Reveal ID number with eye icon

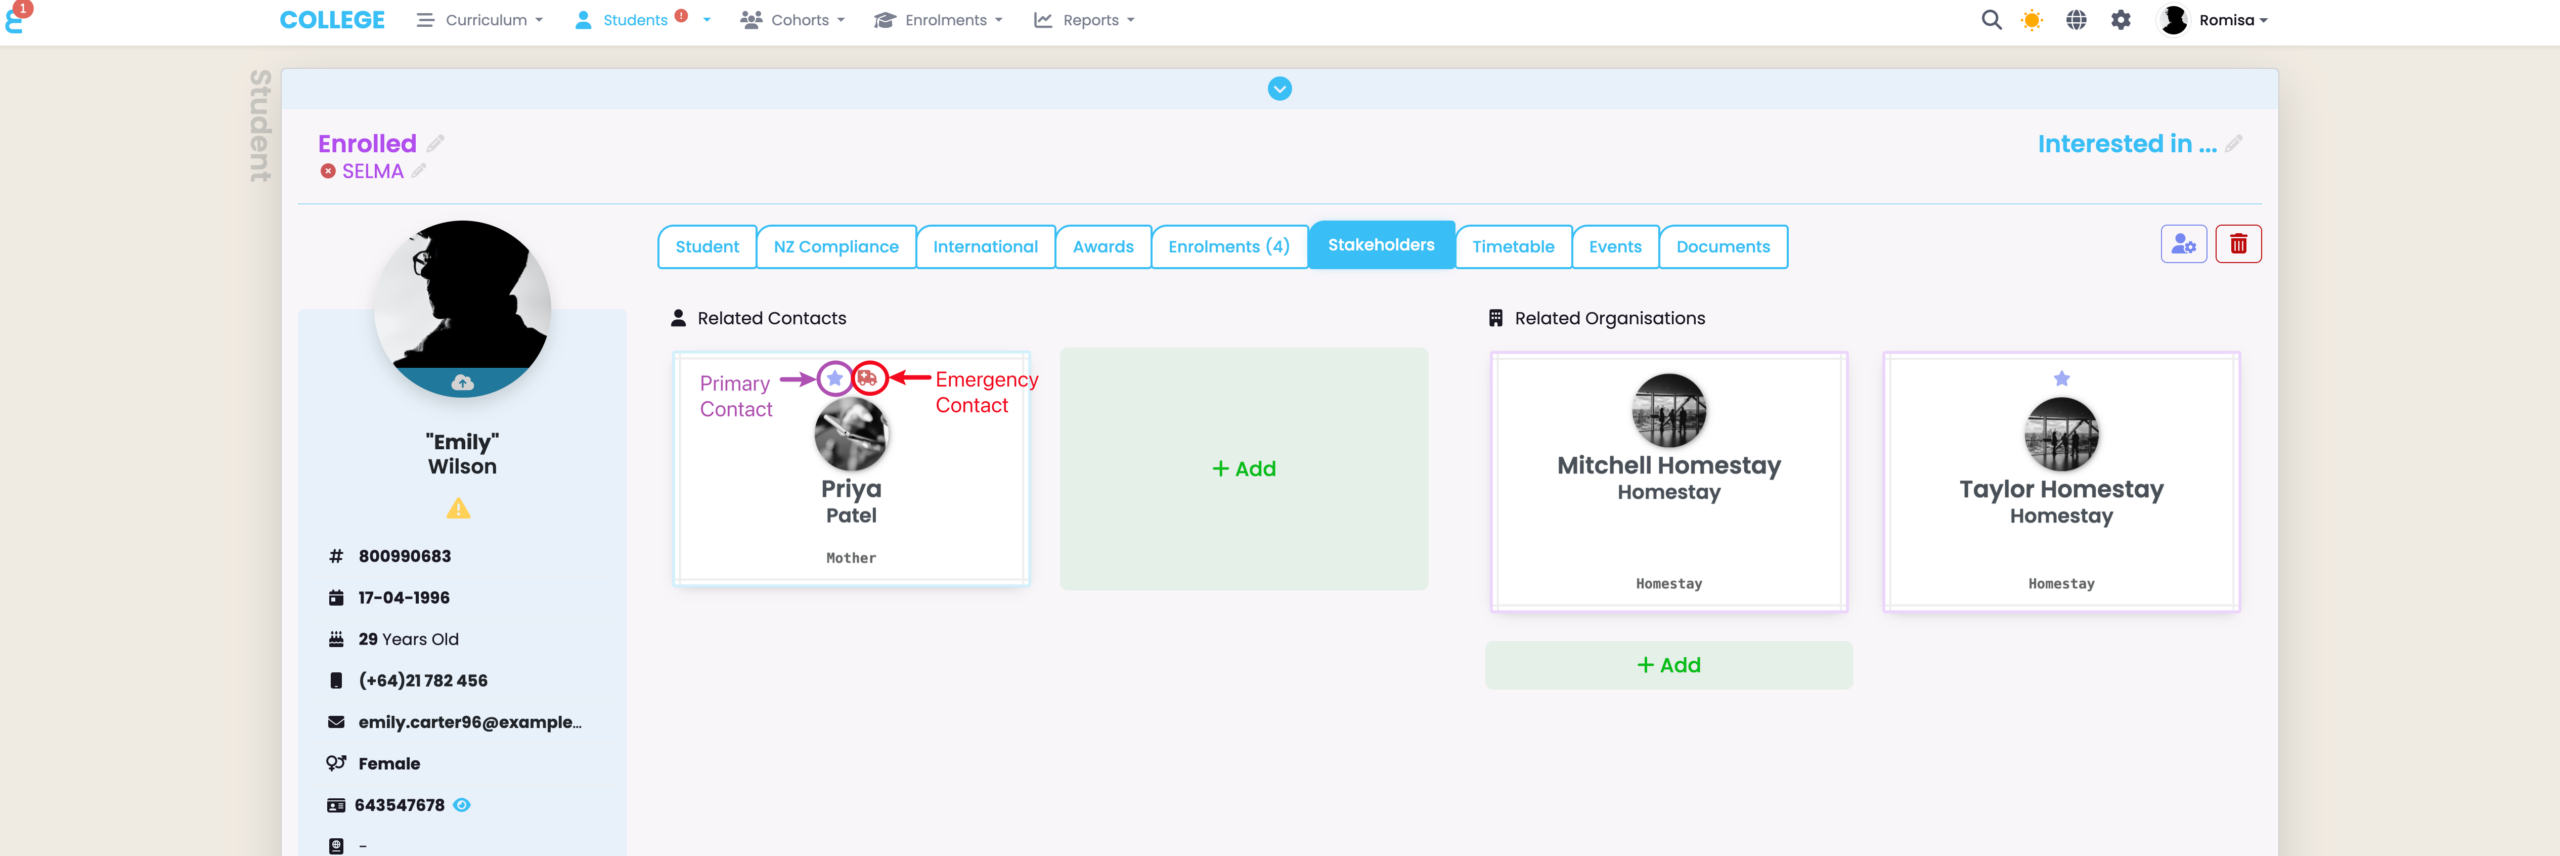pos(462,805)
